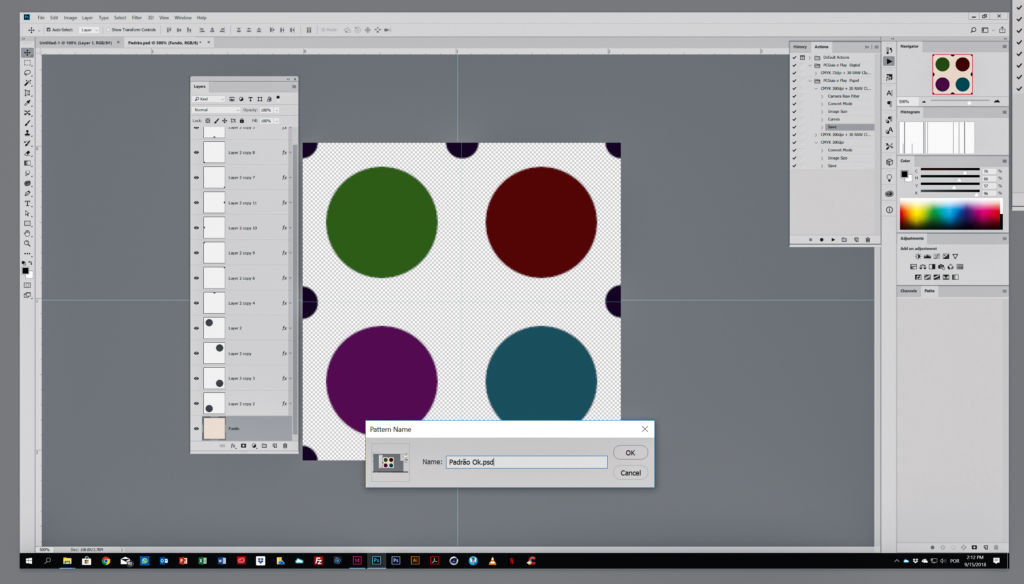The width and height of the screenshot is (1024, 584).
Task: Play the selected action in Actions panel
Action: click(833, 240)
